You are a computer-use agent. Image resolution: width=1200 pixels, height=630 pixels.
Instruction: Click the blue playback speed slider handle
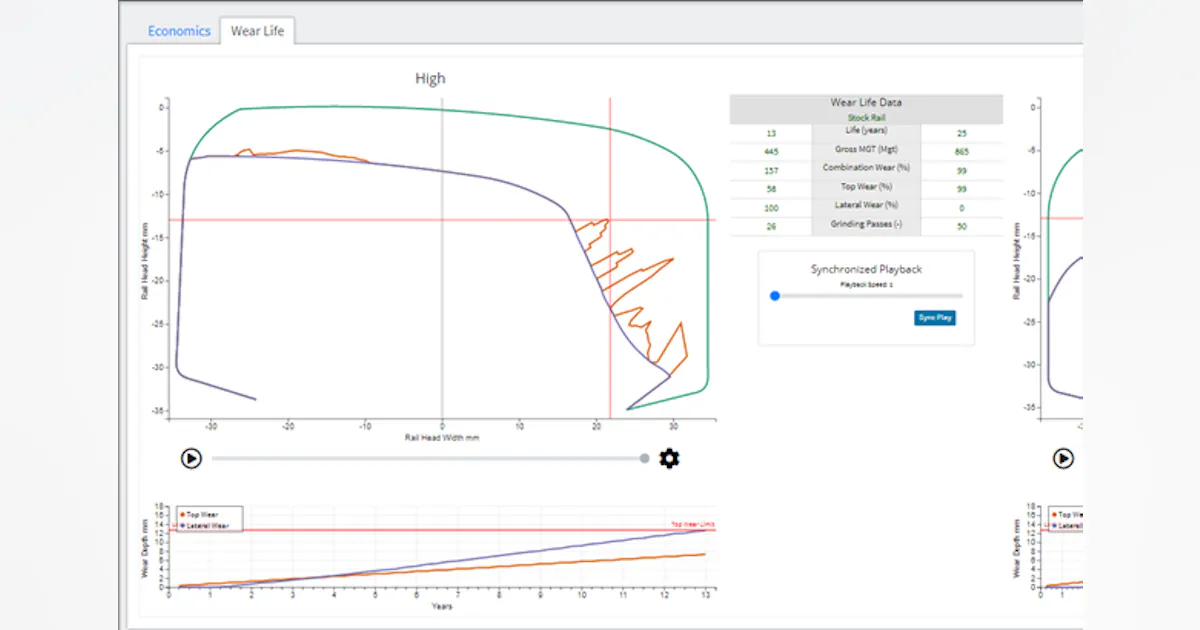pyautogui.click(x=775, y=295)
